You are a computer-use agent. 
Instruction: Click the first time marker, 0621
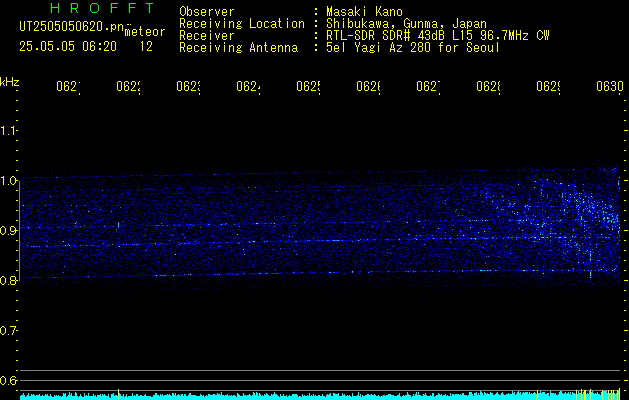tap(68, 87)
